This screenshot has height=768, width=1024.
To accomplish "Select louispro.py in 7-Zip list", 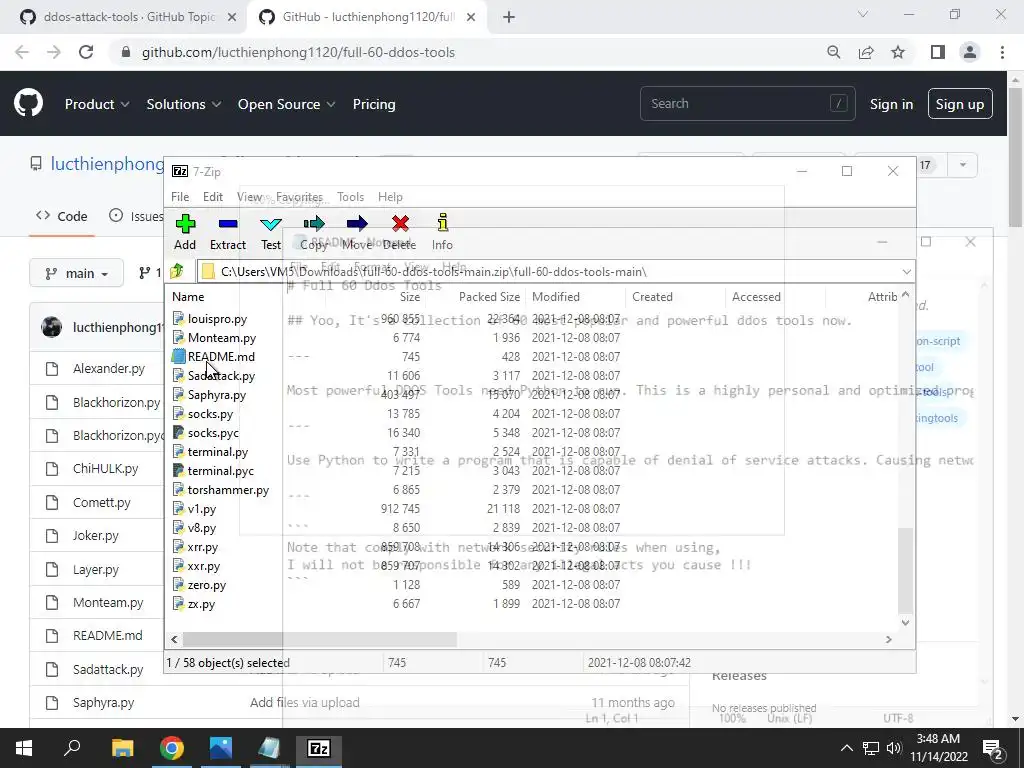I will click(217, 319).
